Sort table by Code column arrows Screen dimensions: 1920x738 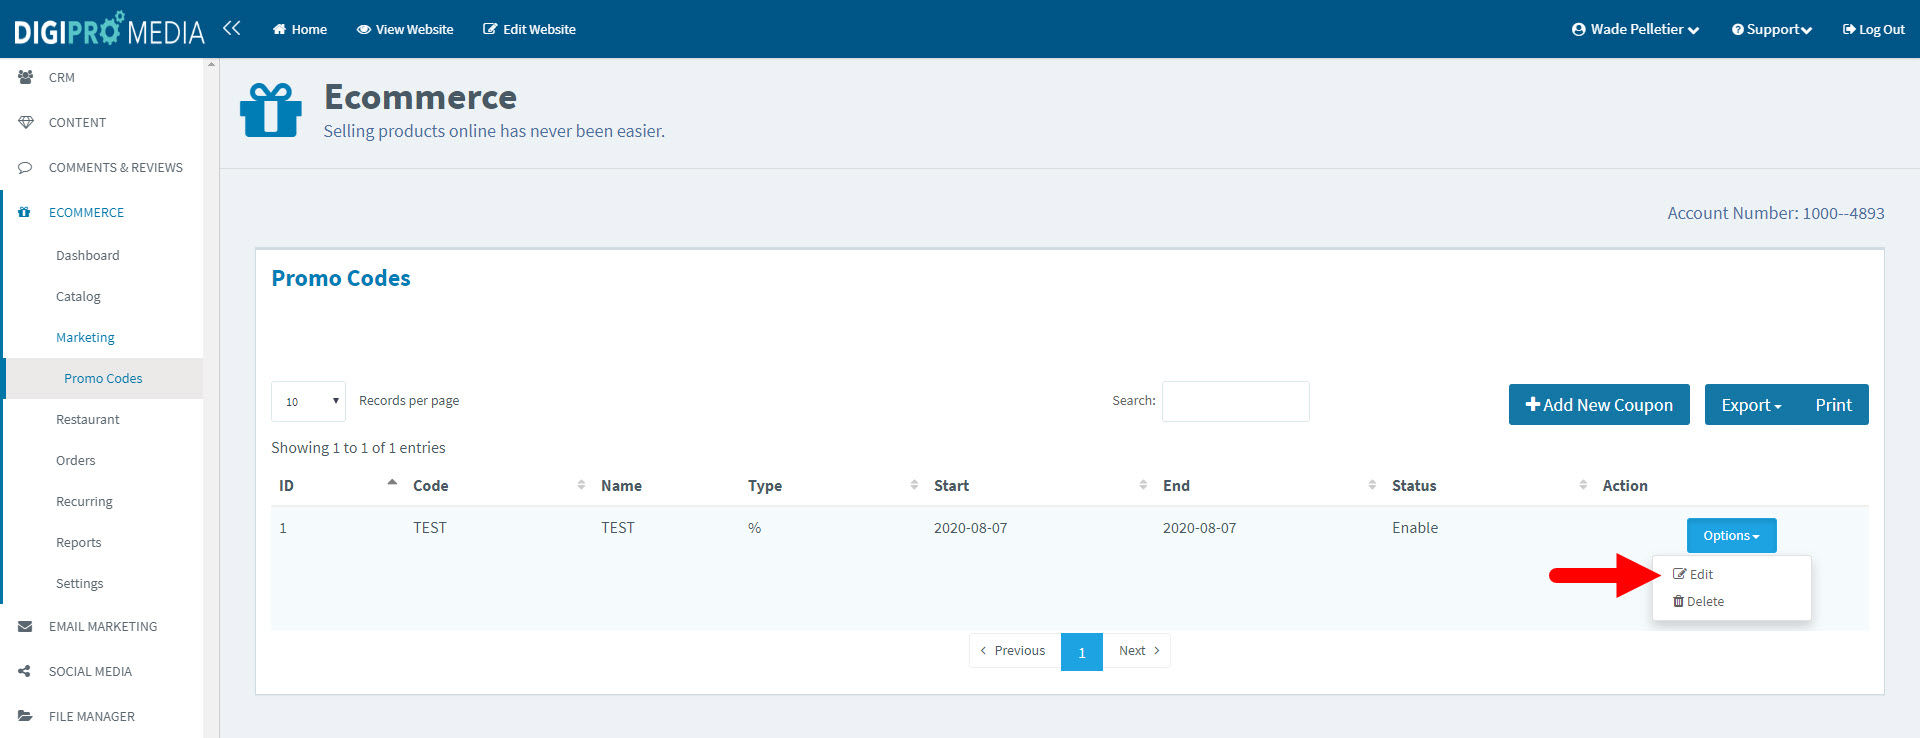[x=581, y=485]
